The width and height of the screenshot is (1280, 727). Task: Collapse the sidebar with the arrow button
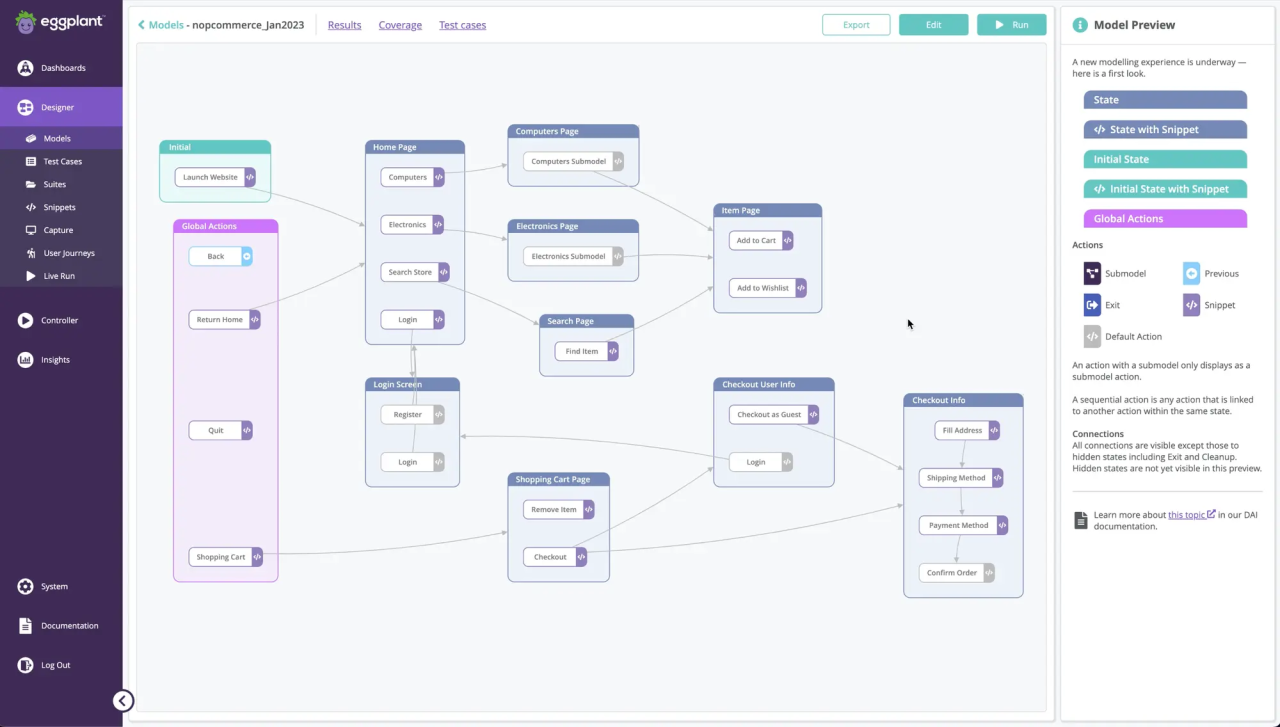tap(123, 701)
